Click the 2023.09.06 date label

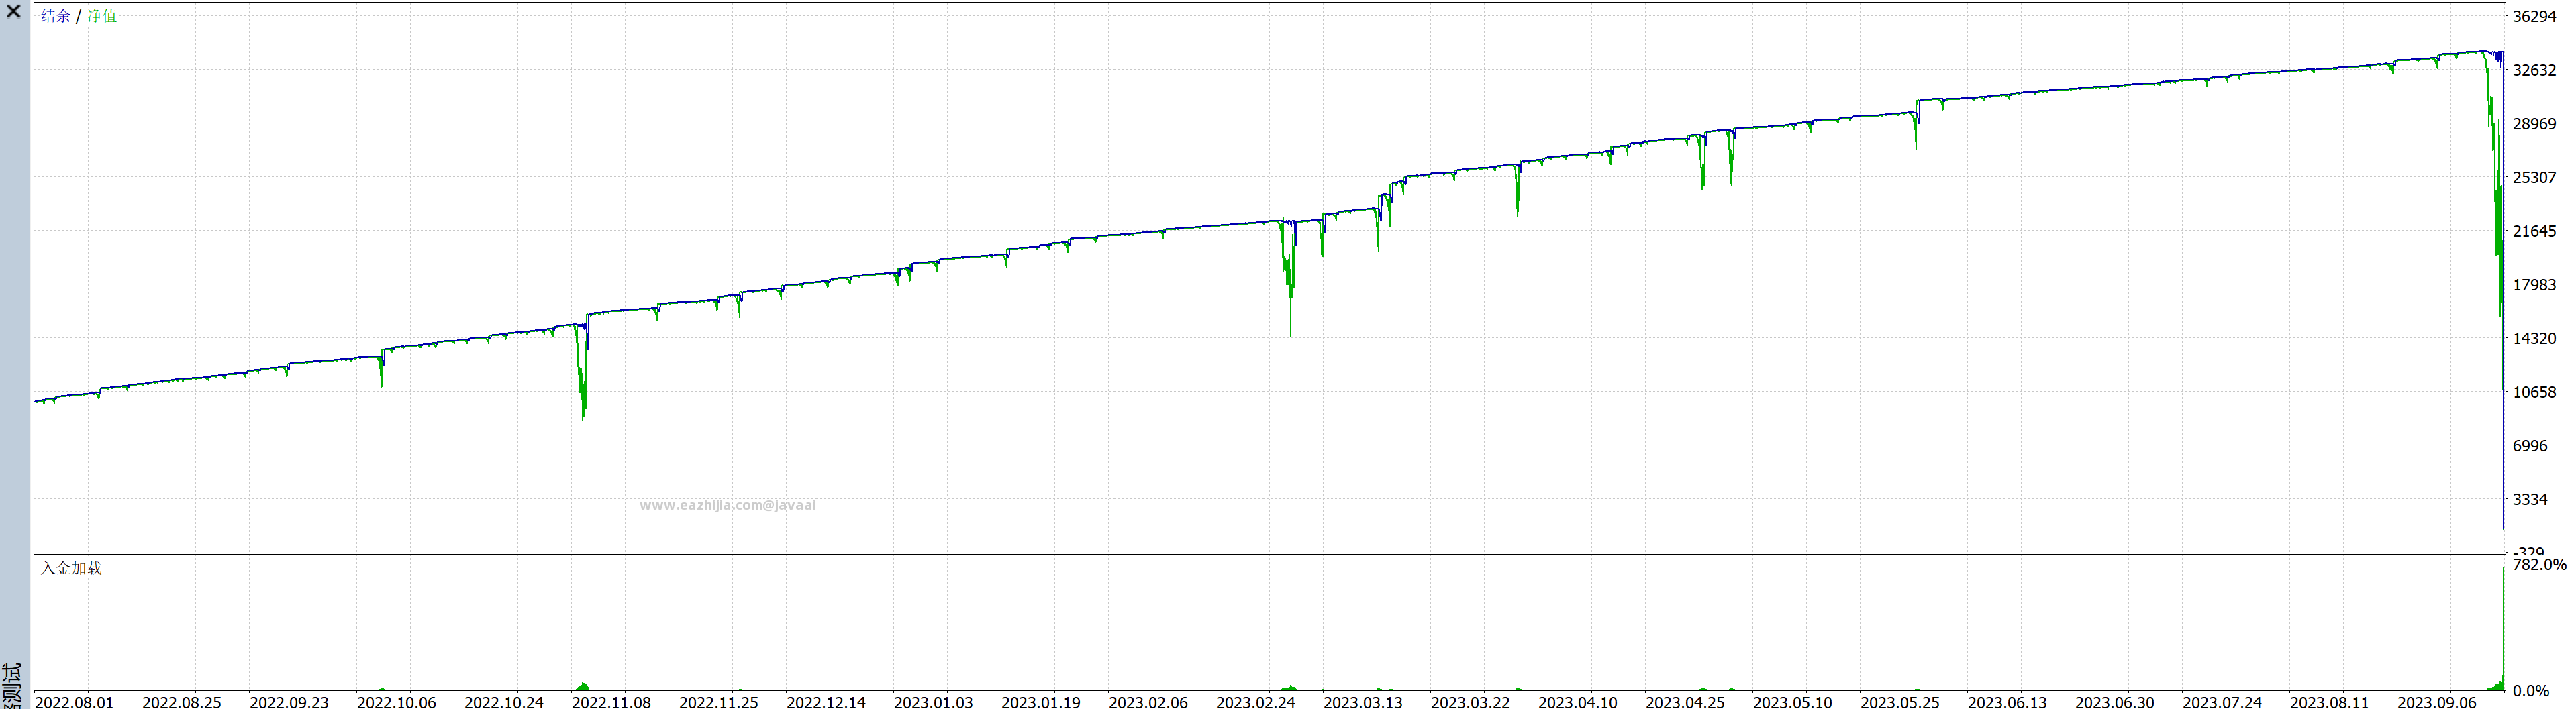[2436, 703]
